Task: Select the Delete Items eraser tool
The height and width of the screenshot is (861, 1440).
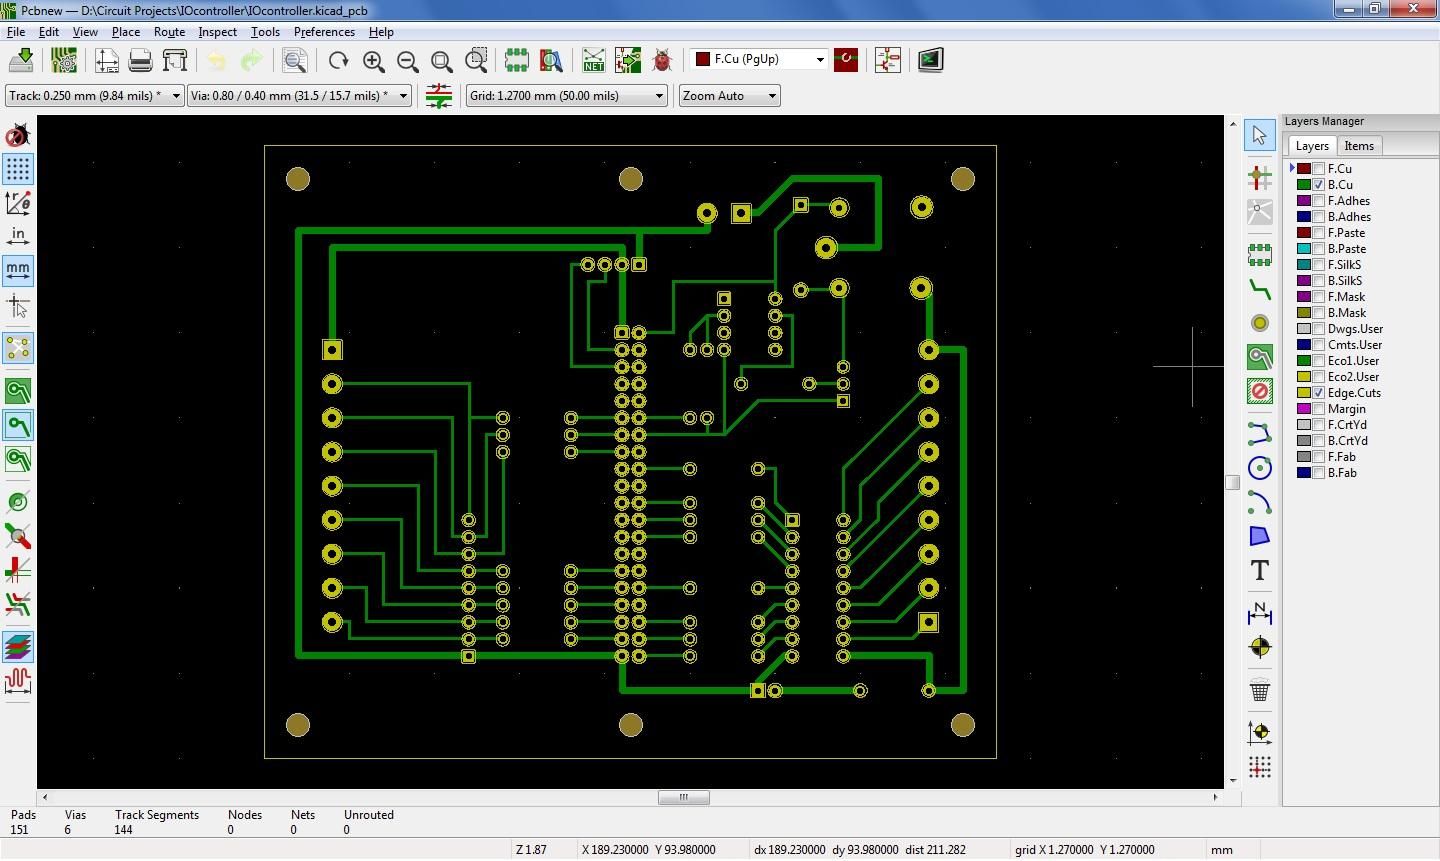Action: click(1259, 689)
